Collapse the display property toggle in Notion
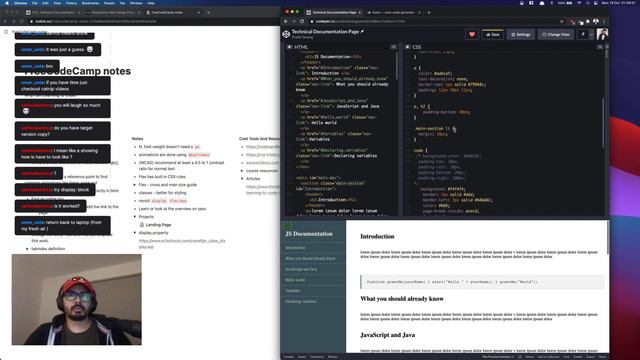This screenshot has width=640, height=360. click(135, 233)
